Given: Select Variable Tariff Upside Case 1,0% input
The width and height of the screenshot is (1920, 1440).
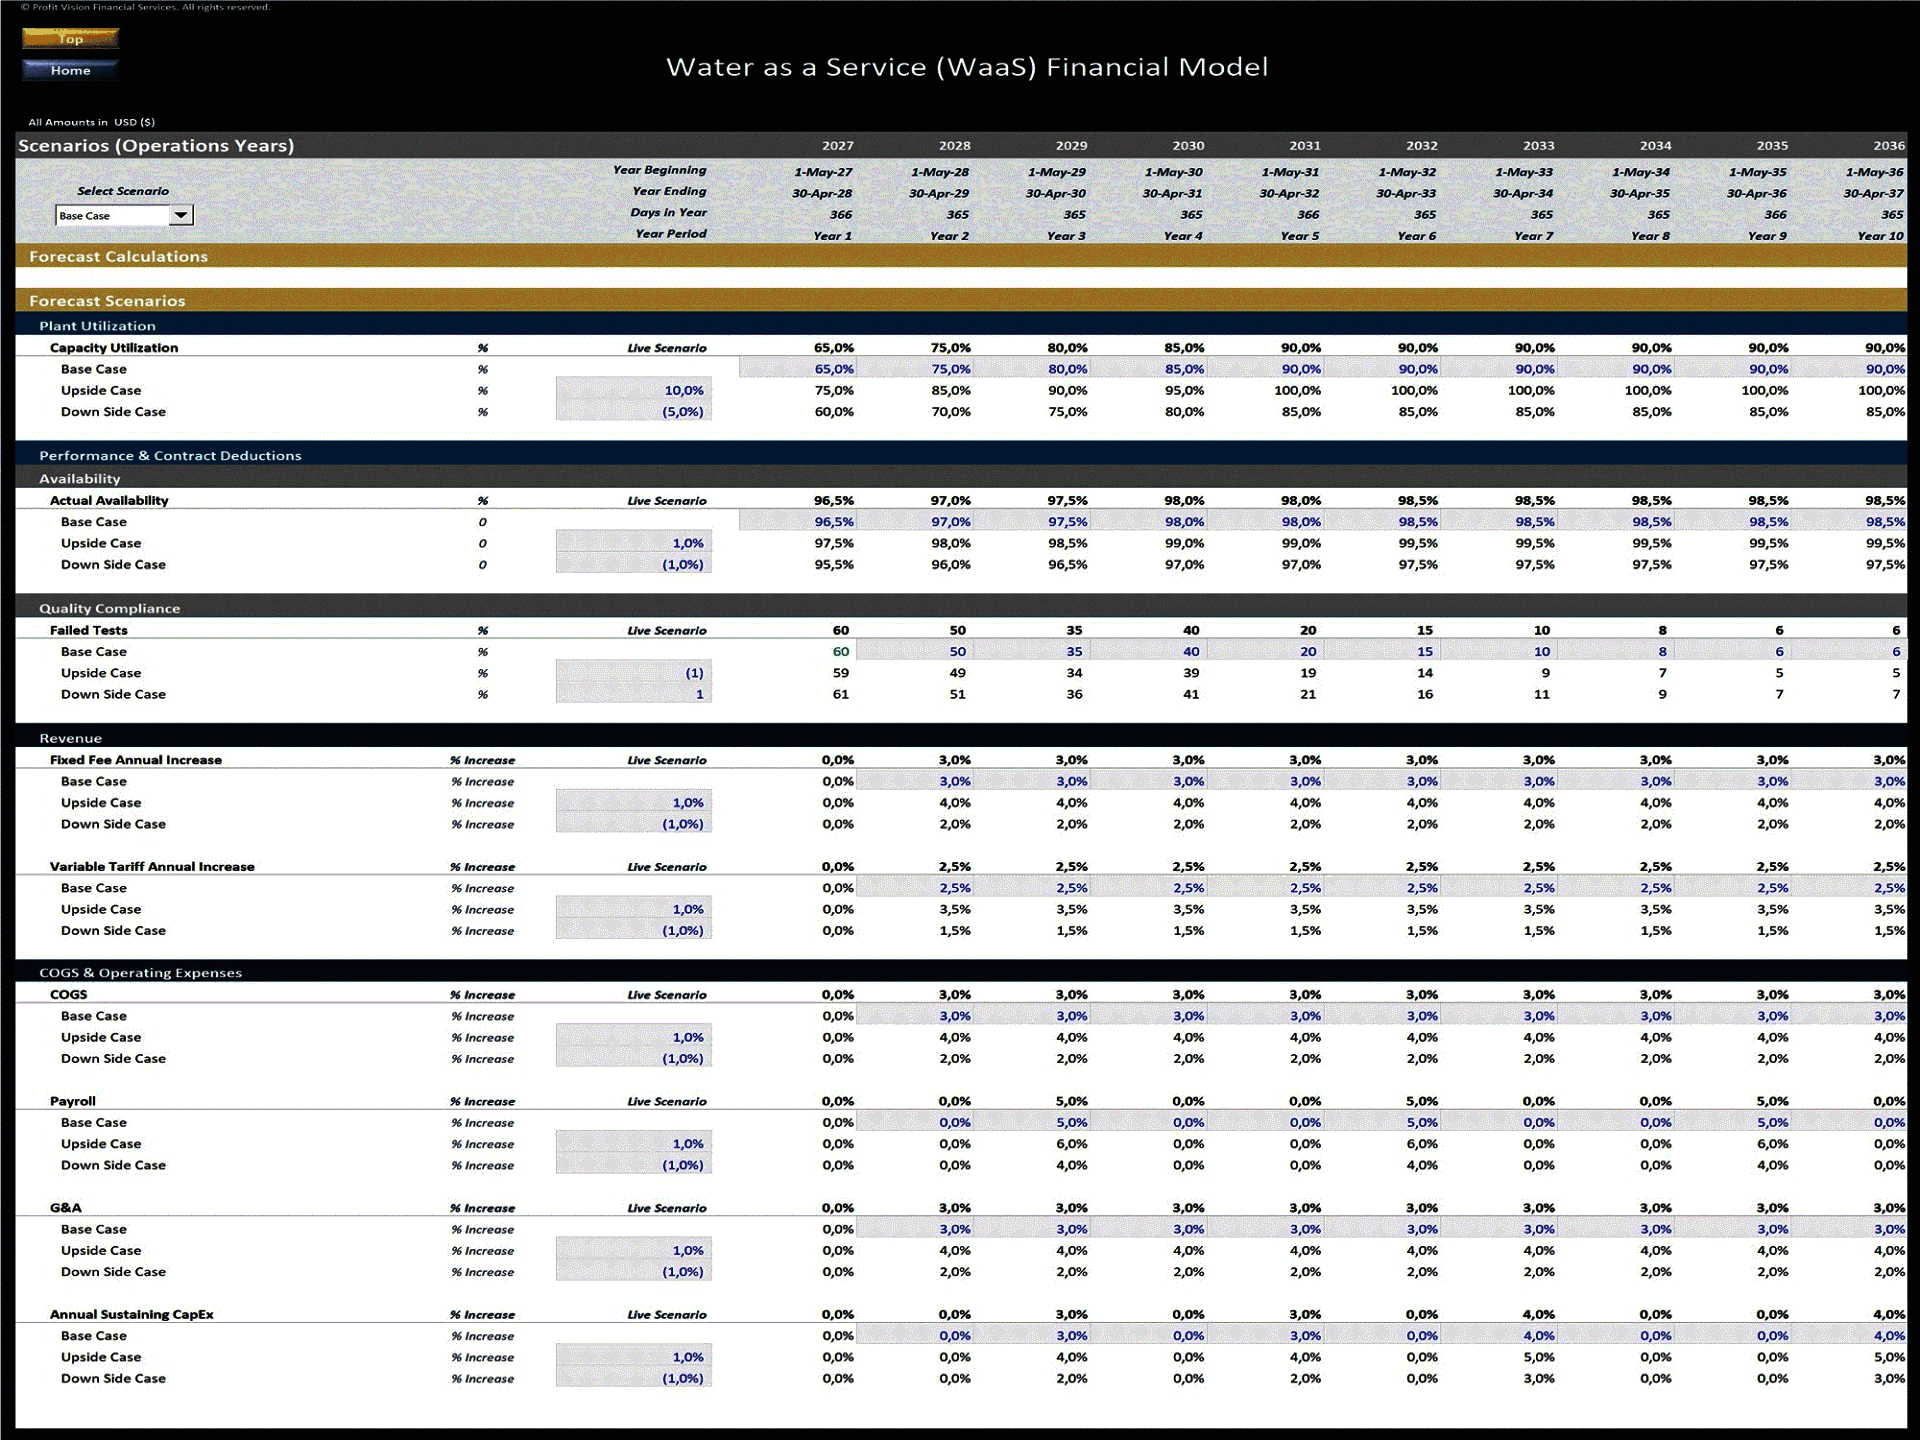Looking at the screenshot, I should coord(634,909).
